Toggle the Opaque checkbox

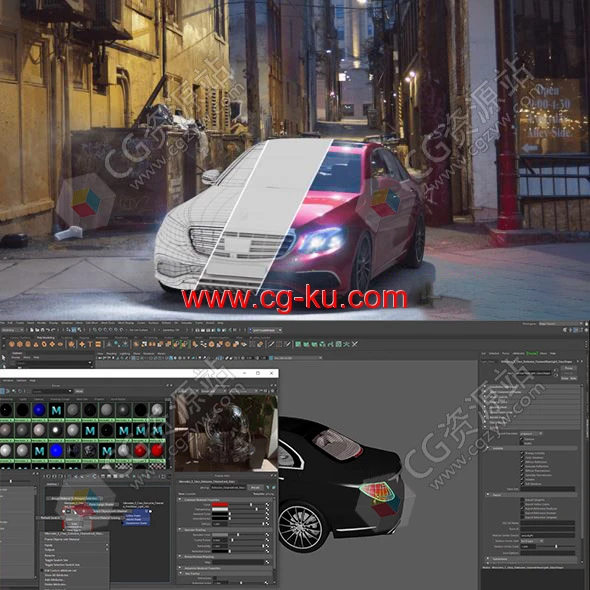[x=522, y=439]
